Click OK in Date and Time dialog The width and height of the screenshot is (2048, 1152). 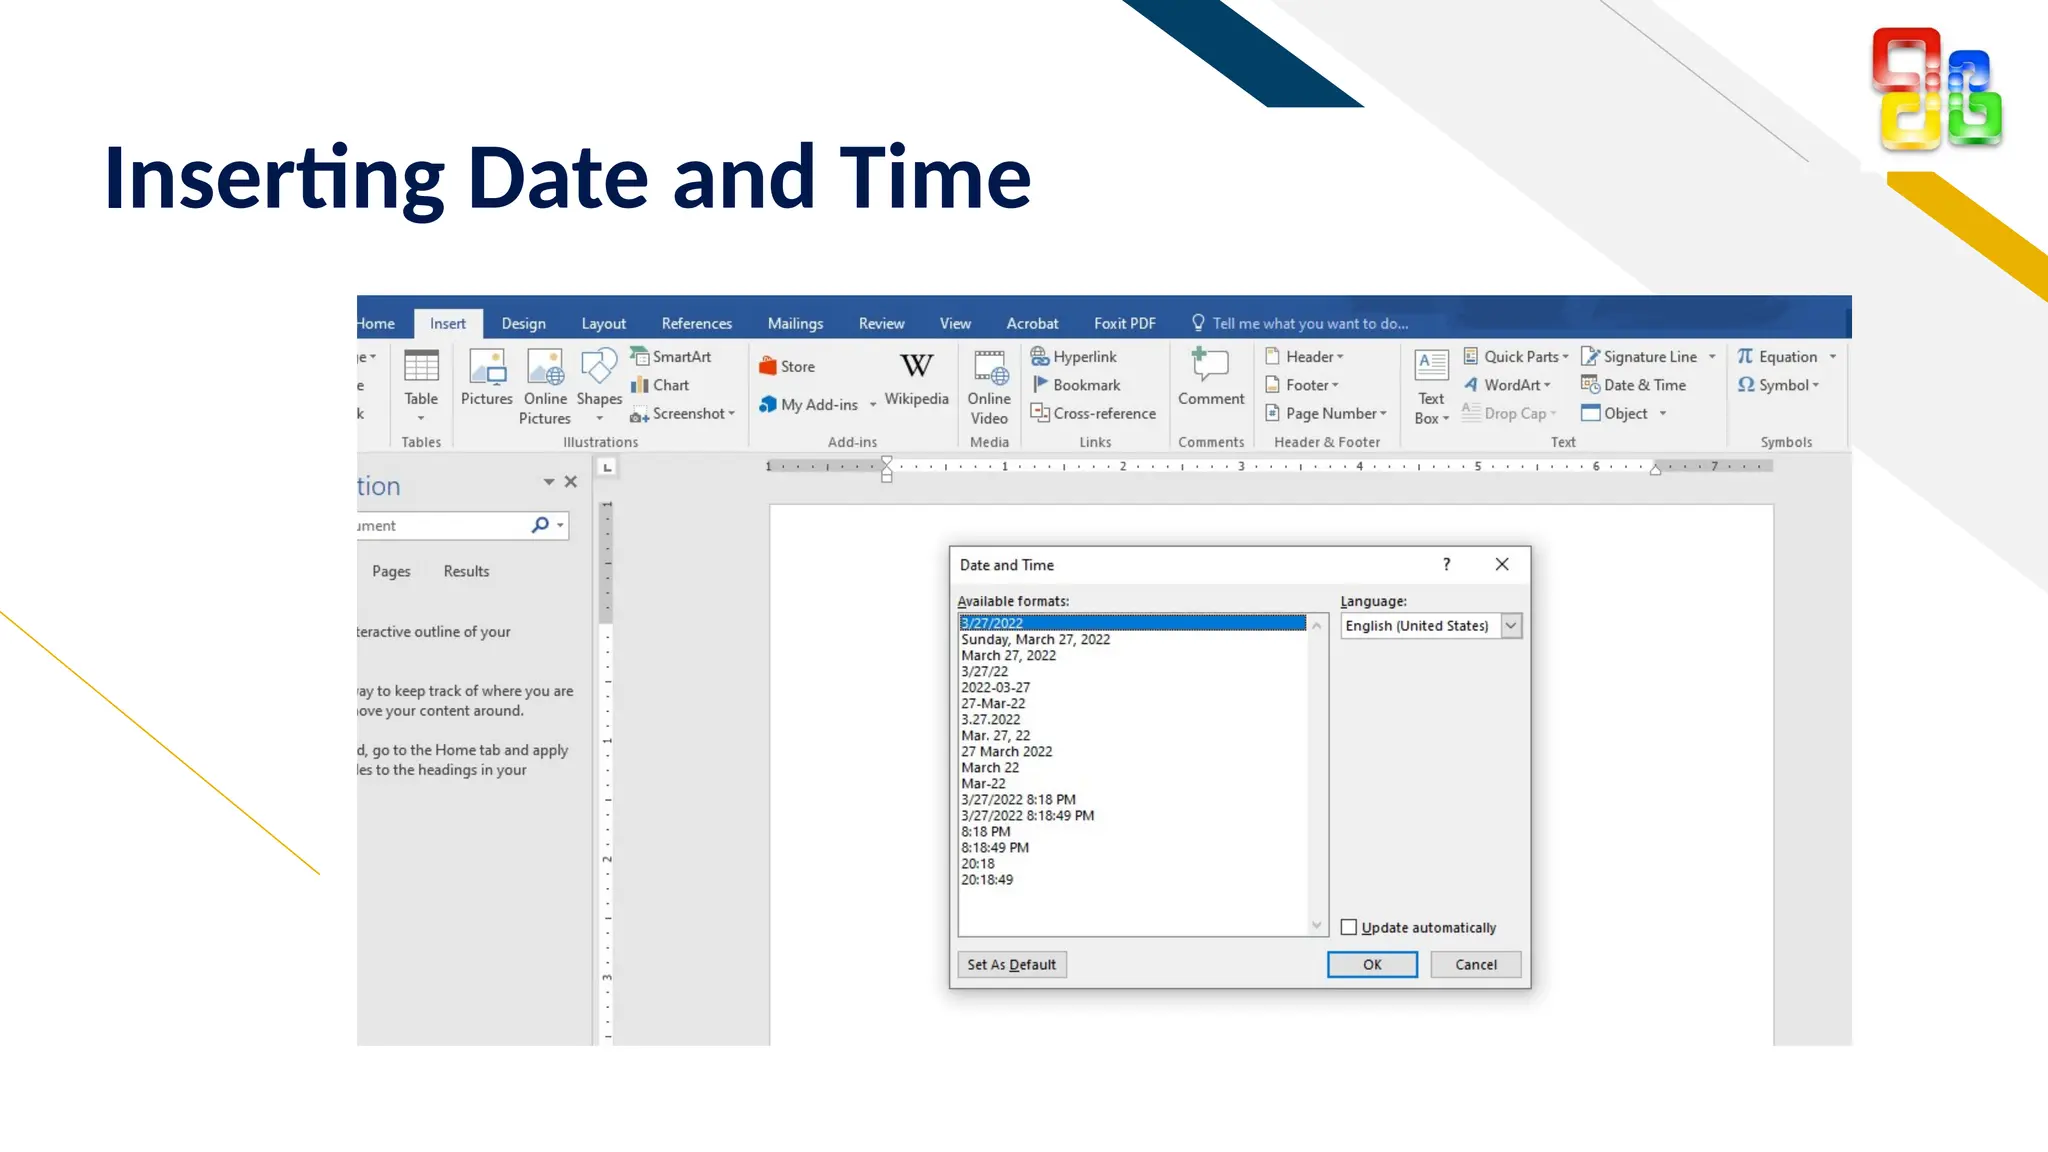[1372, 964]
